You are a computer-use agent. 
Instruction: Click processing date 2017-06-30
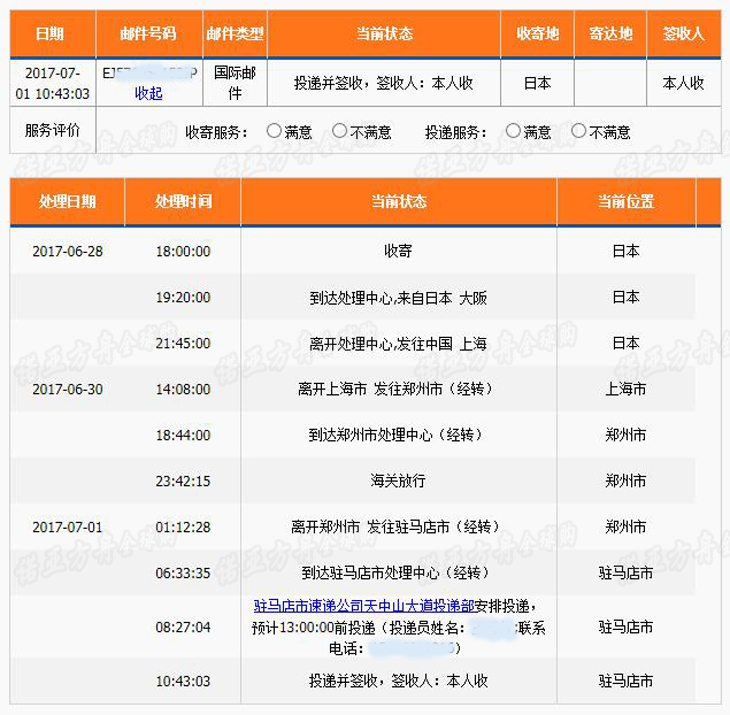pos(68,389)
